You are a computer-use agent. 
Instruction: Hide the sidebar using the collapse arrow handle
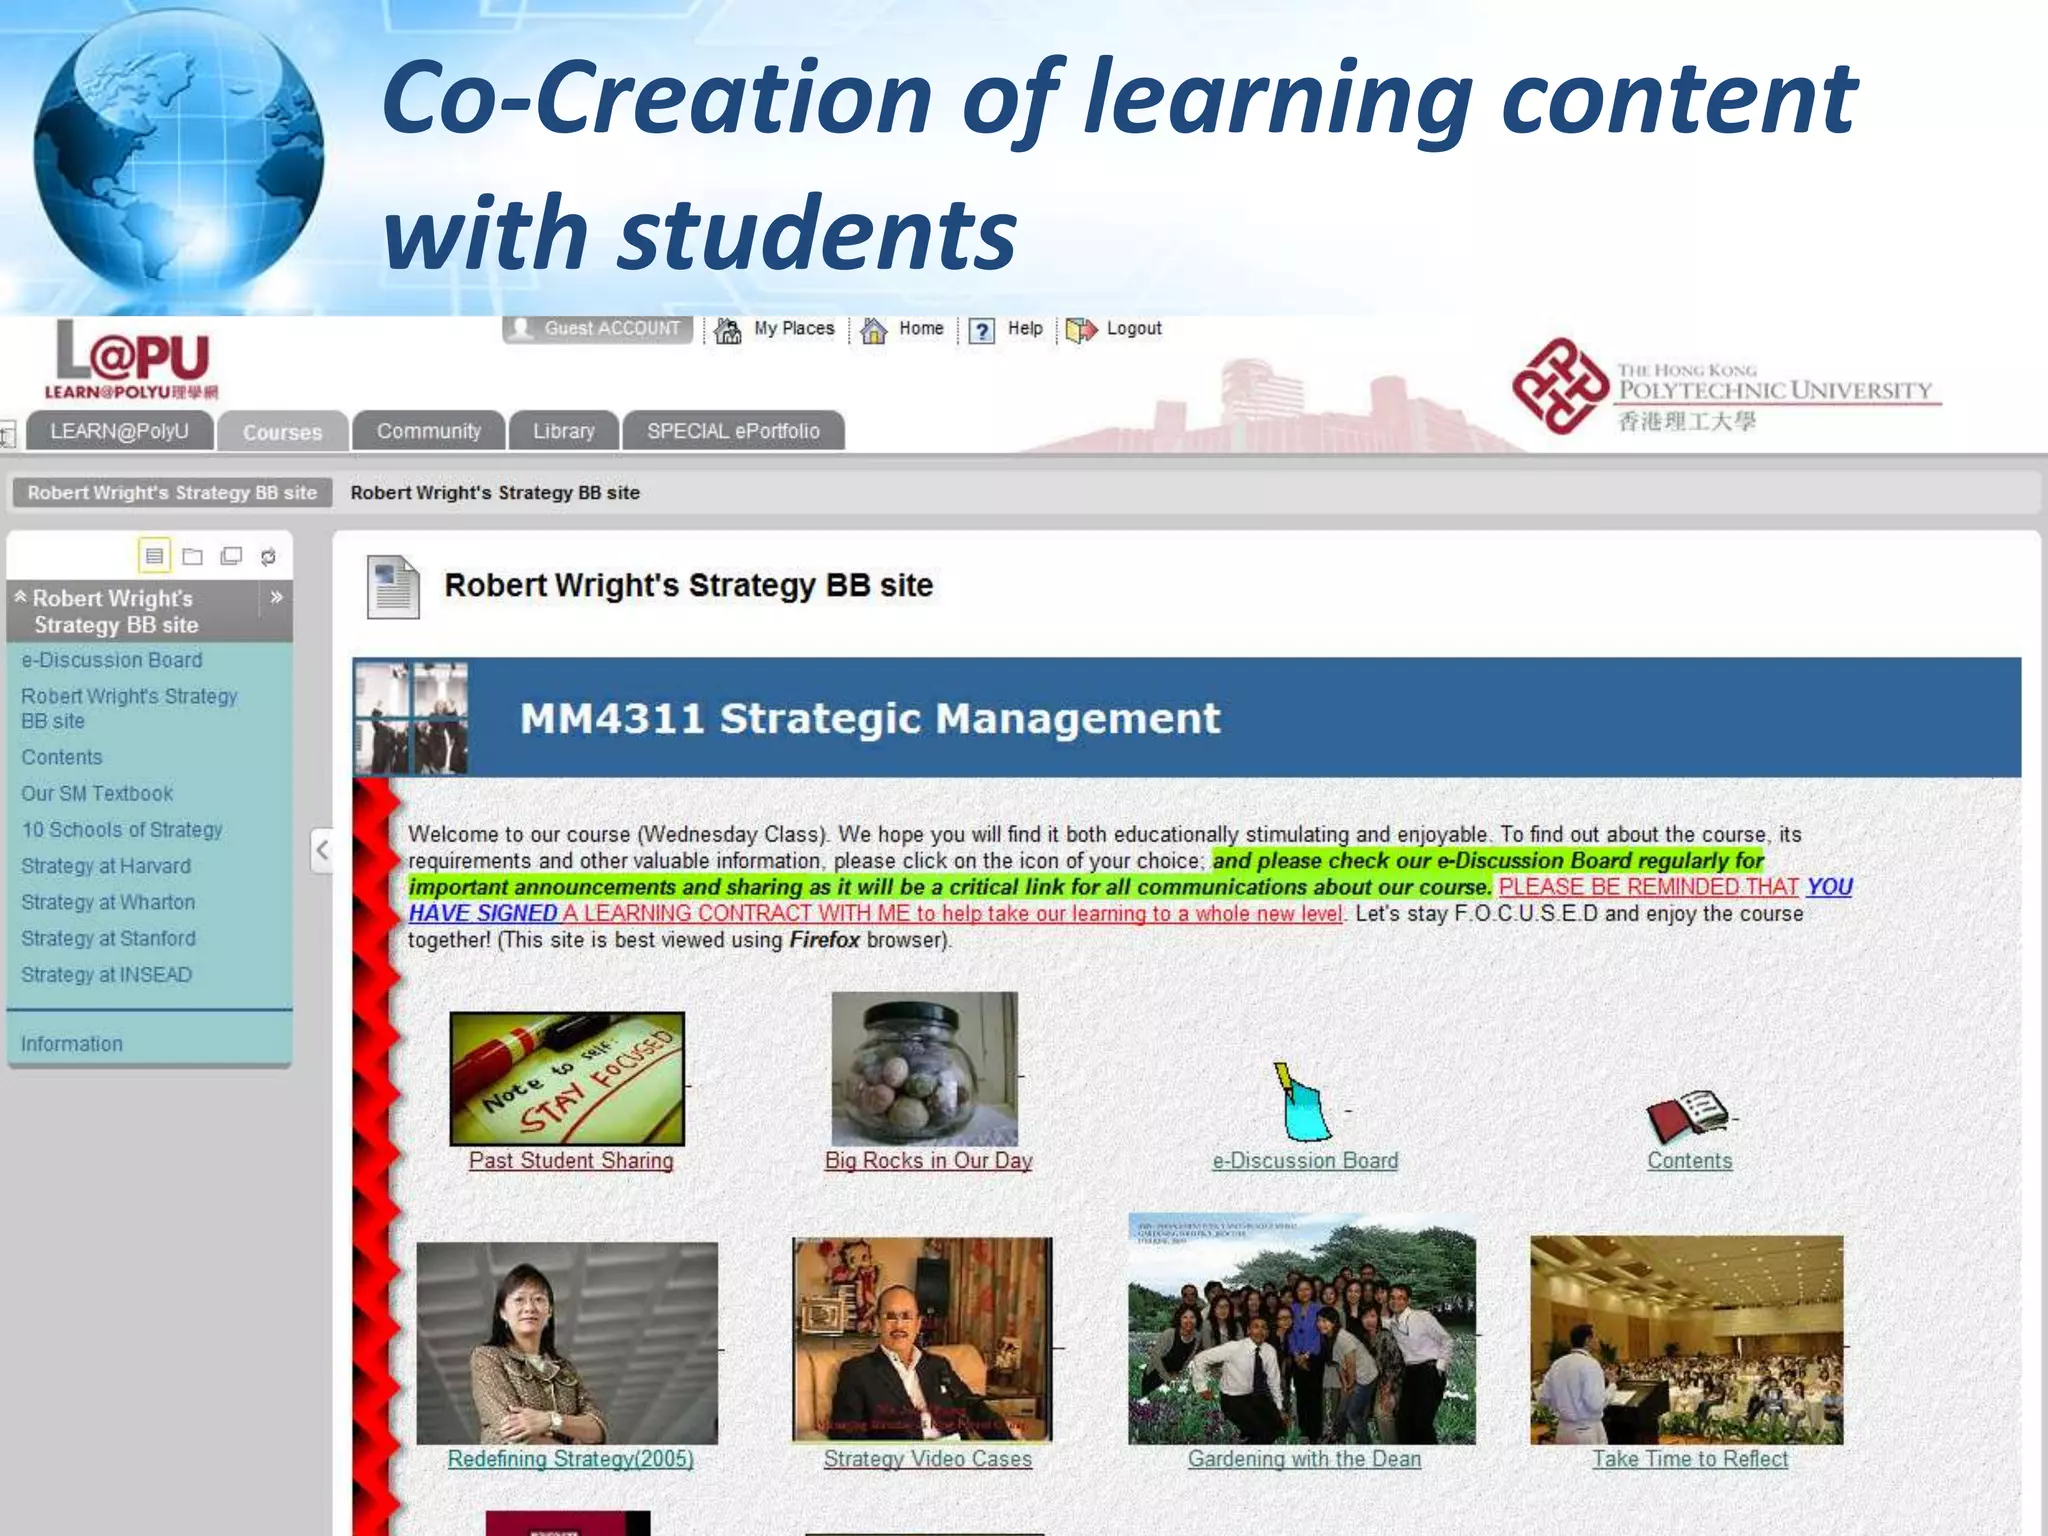322,851
